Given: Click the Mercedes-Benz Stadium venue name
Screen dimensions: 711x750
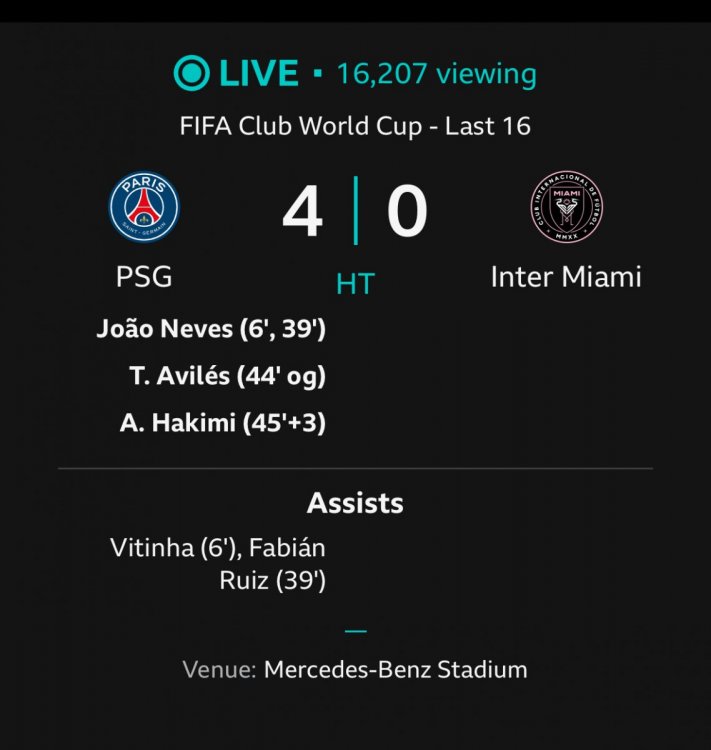Looking at the screenshot, I should [x=396, y=670].
